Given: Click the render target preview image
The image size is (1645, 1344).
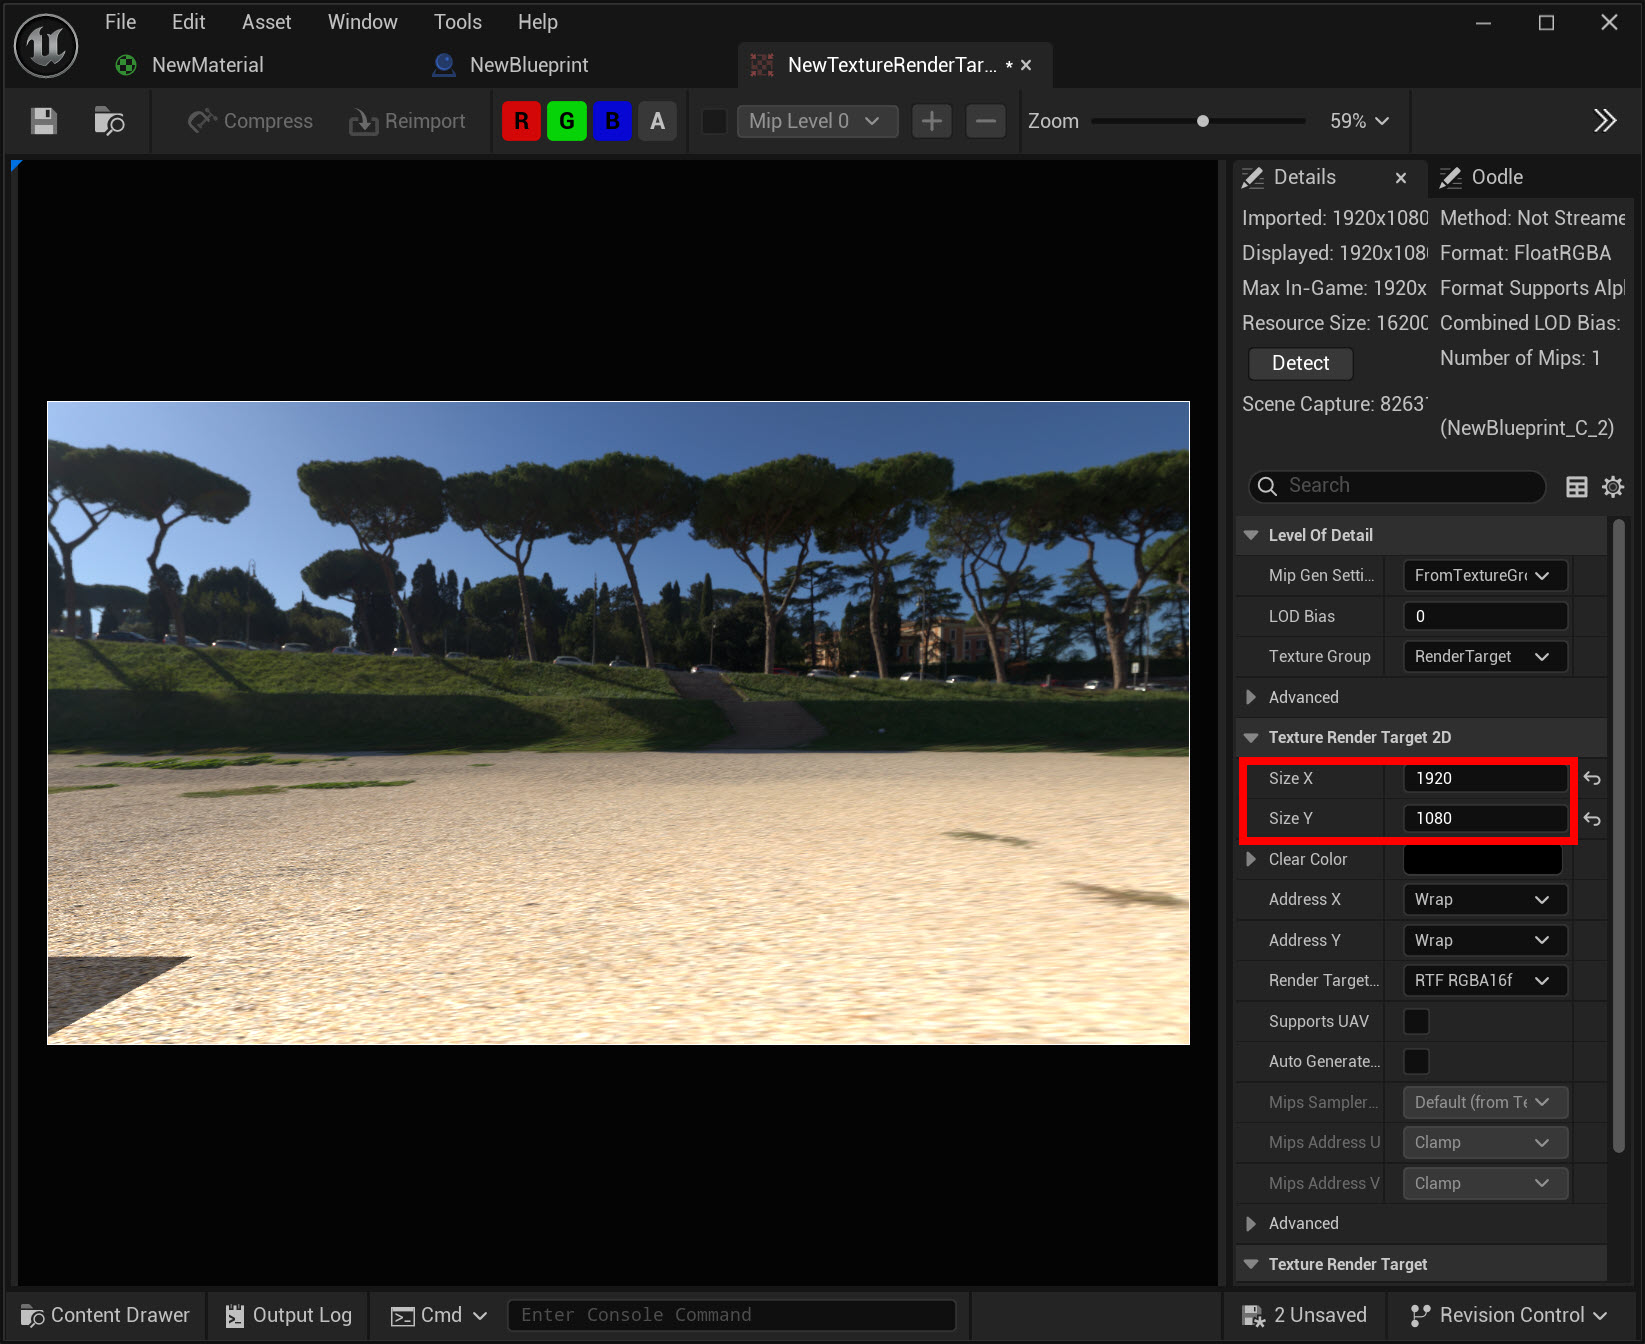Looking at the screenshot, I should (618, 723).
